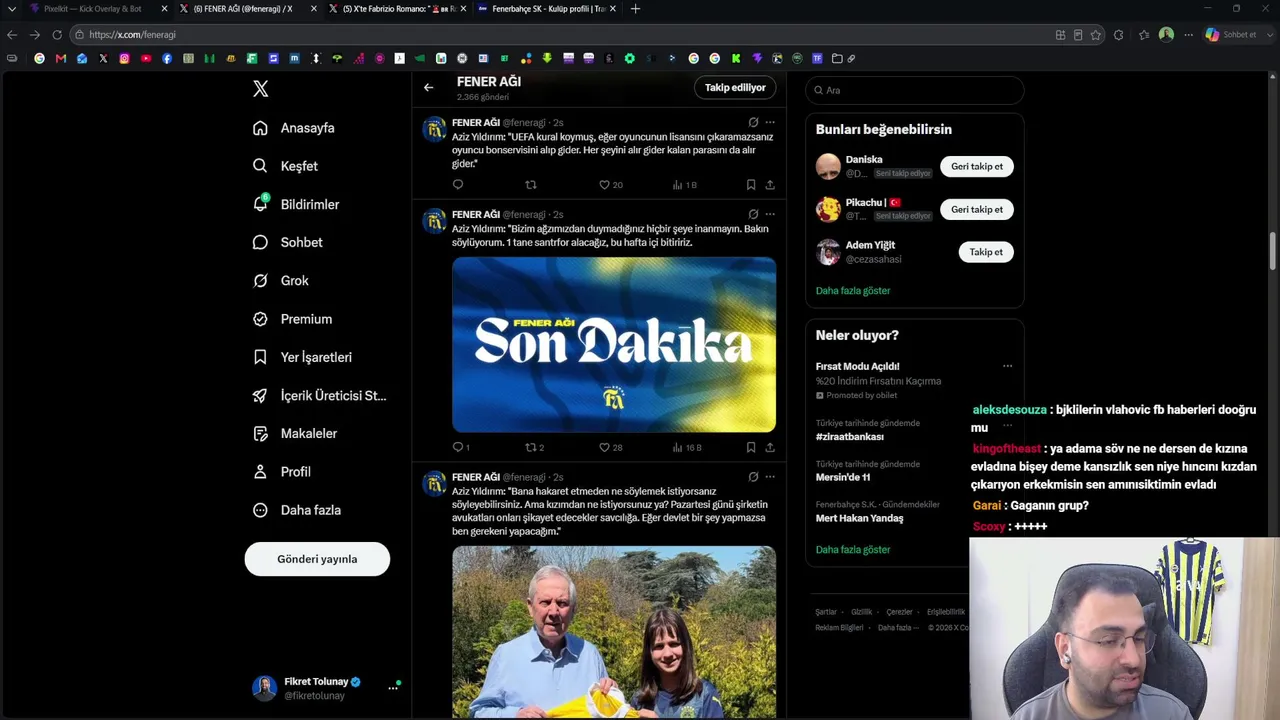The width and height of the screenshot is (1280, 720).
Task: Open more options on the UEFA kural tweet
Action: point(770,123)
